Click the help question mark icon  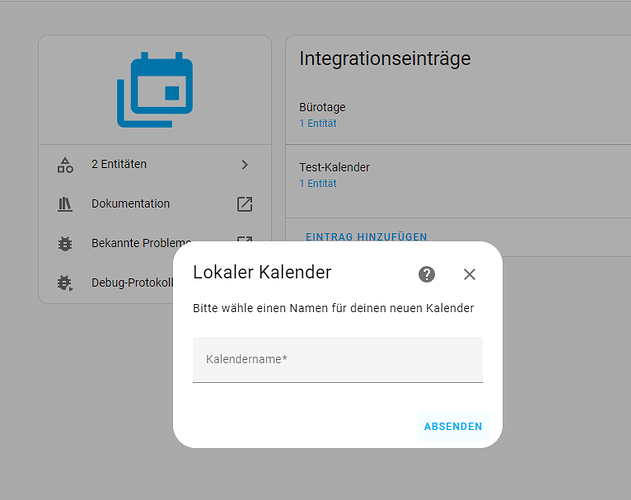pos(427,274)
